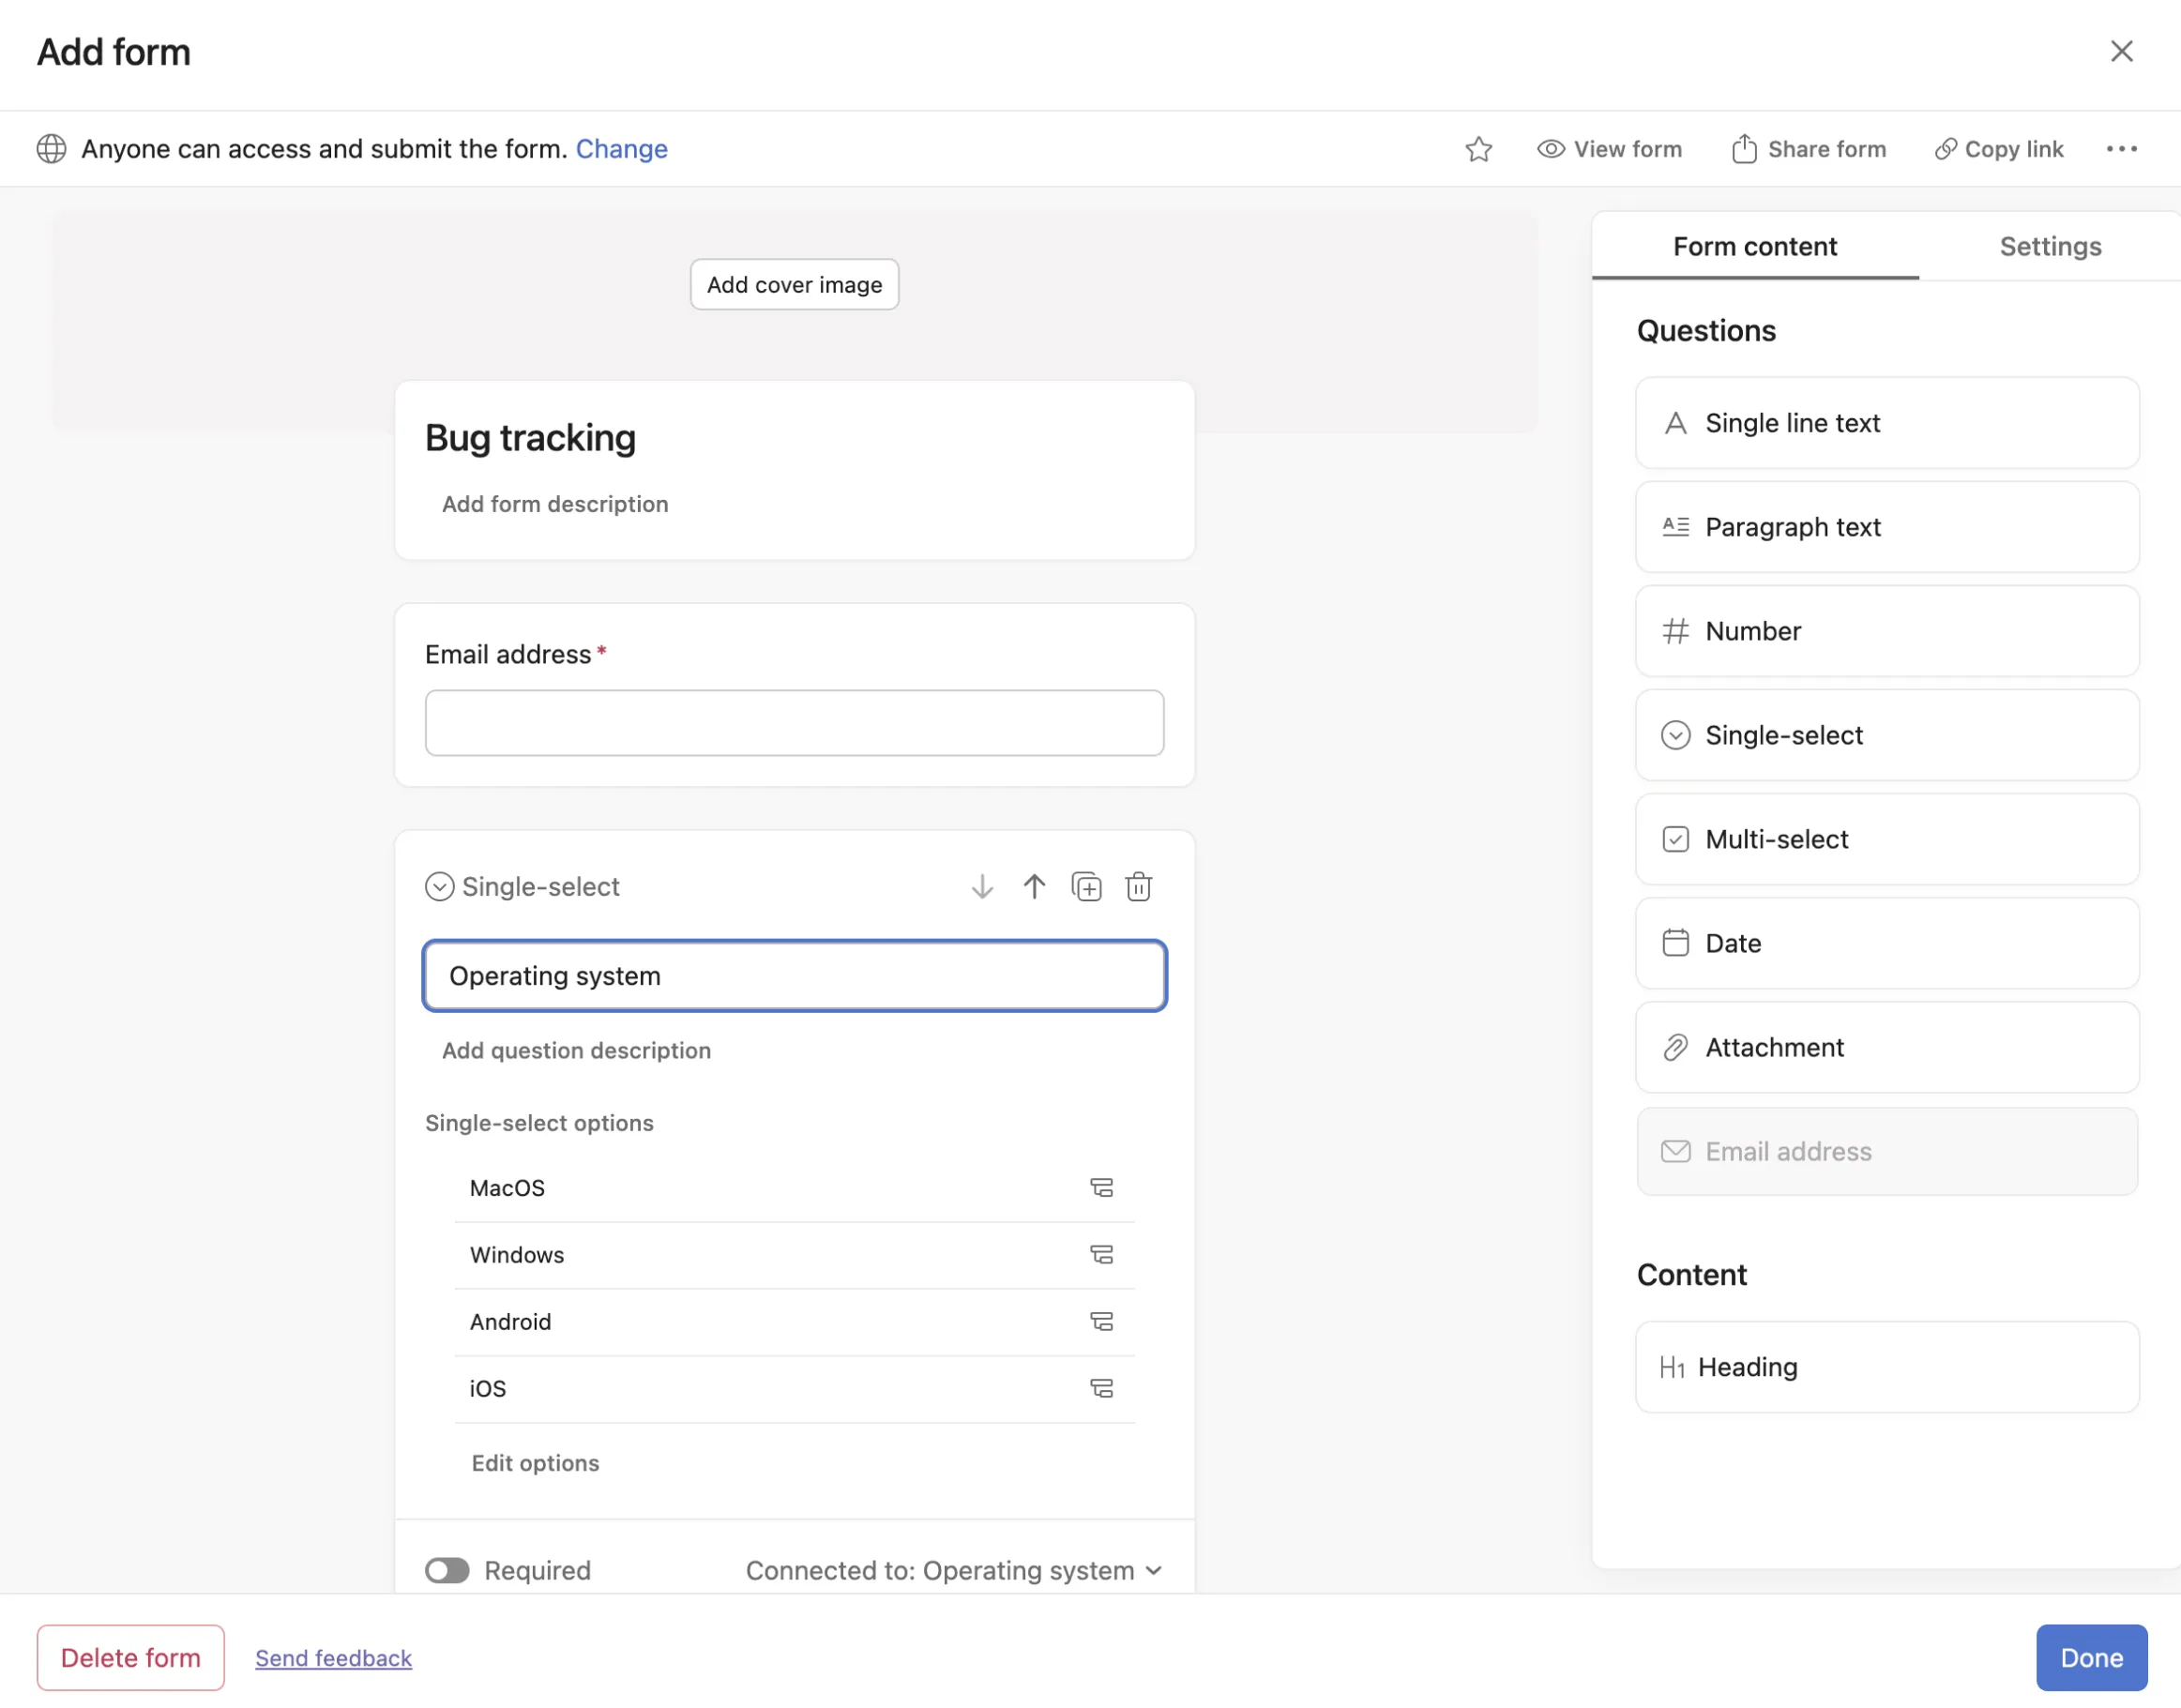Switch to the Form content tab
Viewport: 2181px width, 1708px height.
[1755, 246]
